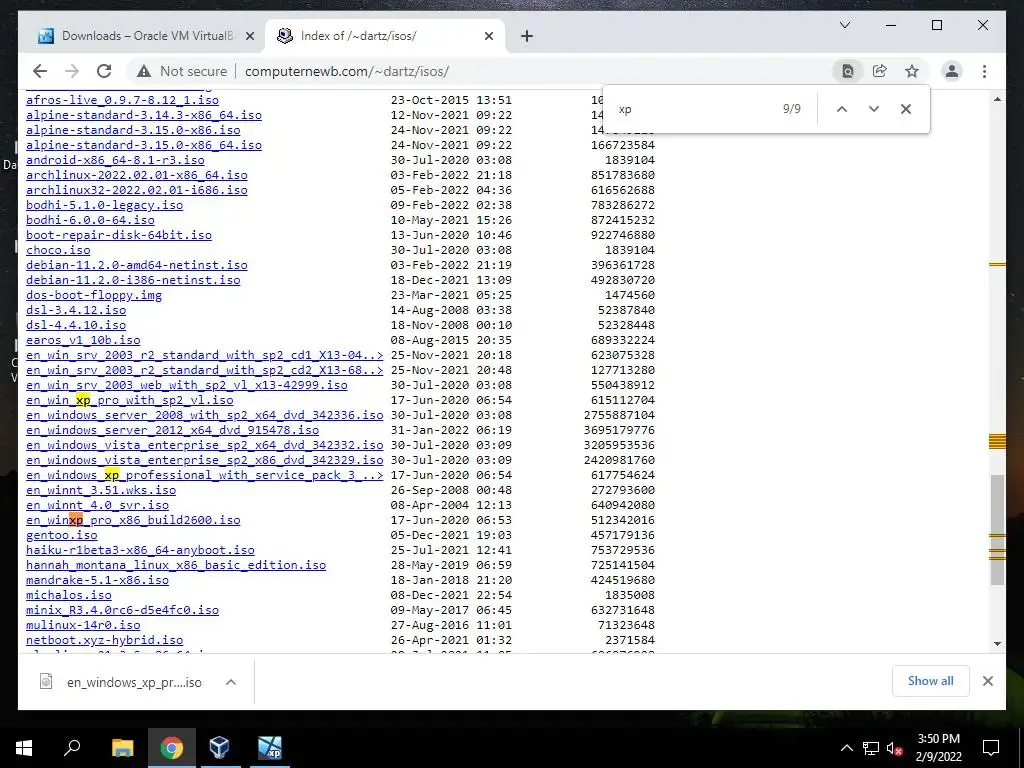The image size is (1024, 768).
Task: Click the vertical scrollbar thumb
Action: click(997, 529)
